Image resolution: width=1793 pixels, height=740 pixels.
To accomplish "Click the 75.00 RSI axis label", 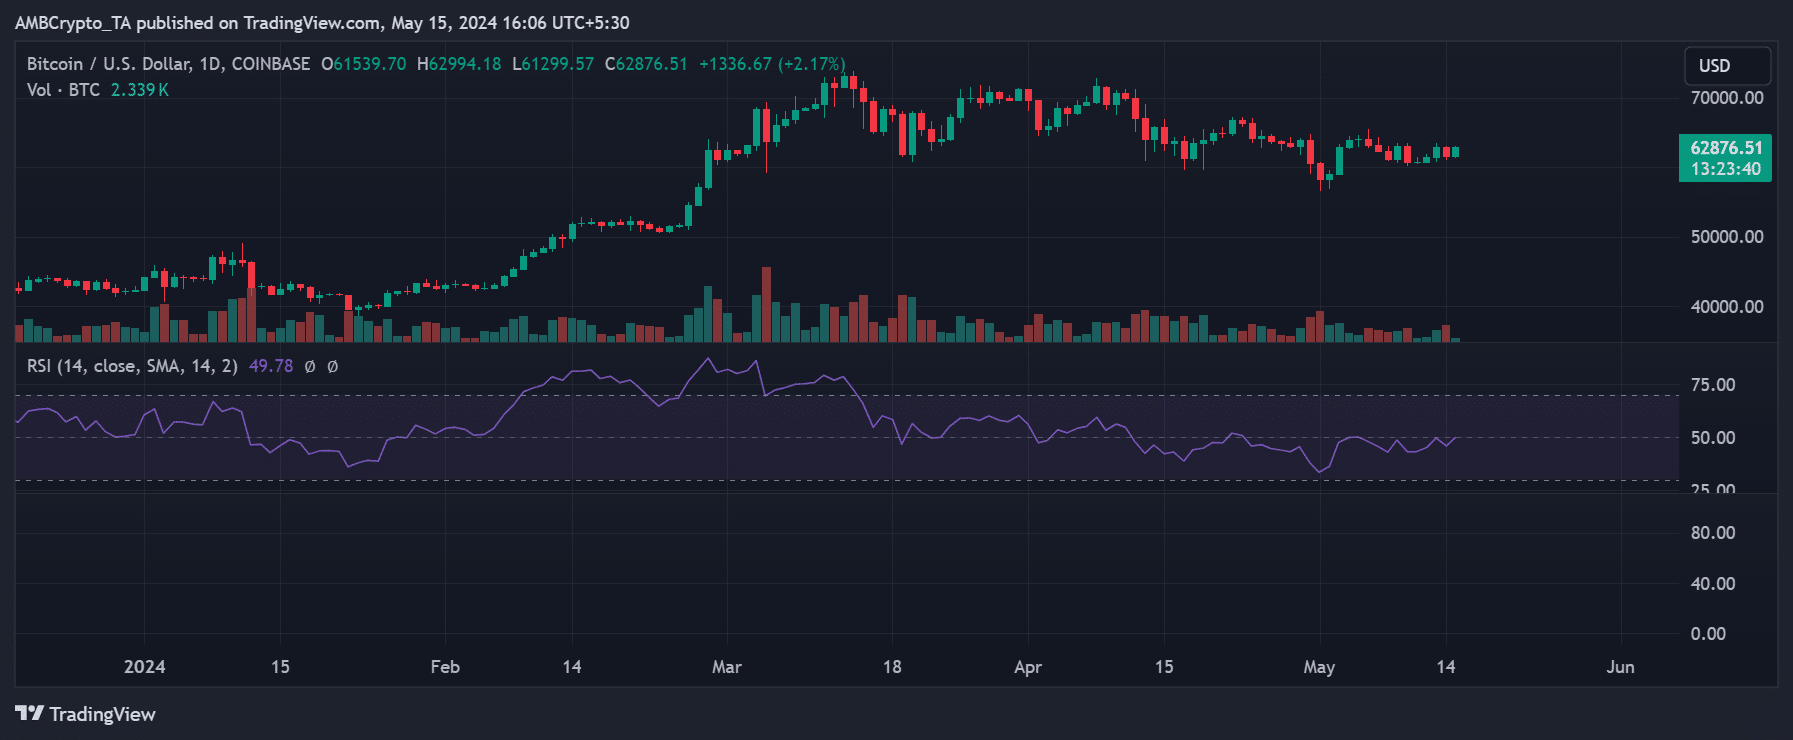I will click(x=1713, y=385).
